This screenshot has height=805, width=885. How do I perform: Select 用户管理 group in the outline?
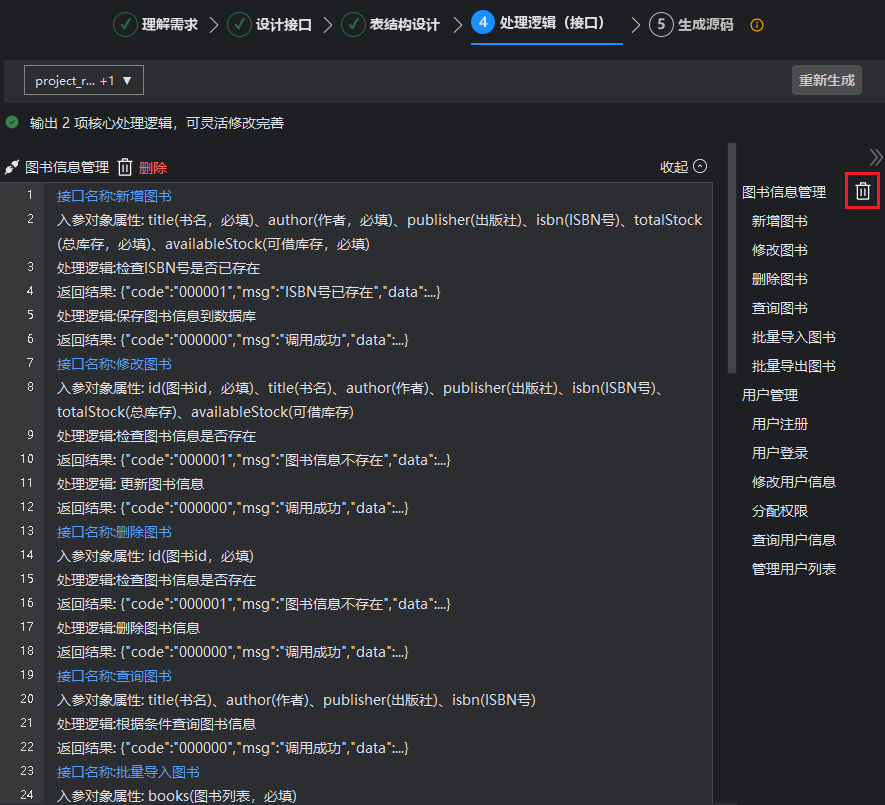coord(770,395)
